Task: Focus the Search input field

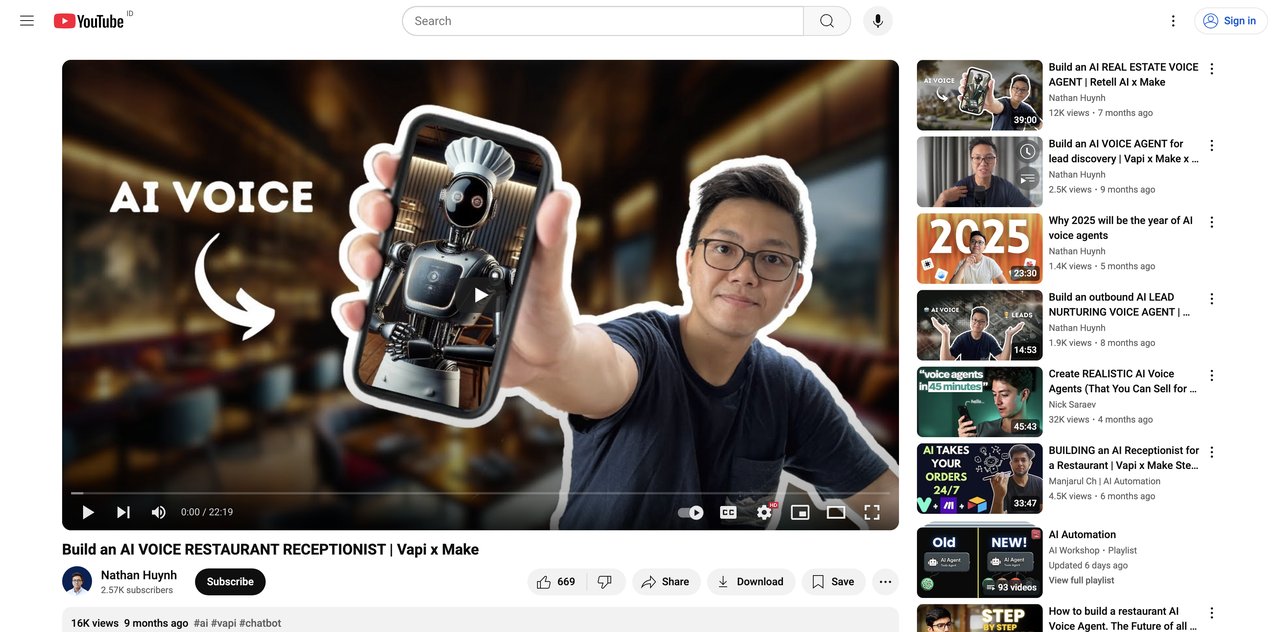Action: pos(603,21)
